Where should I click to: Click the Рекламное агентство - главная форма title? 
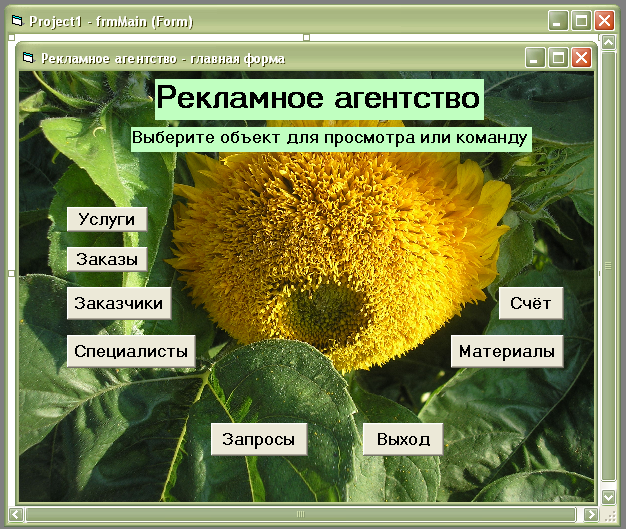pos(163,59)
